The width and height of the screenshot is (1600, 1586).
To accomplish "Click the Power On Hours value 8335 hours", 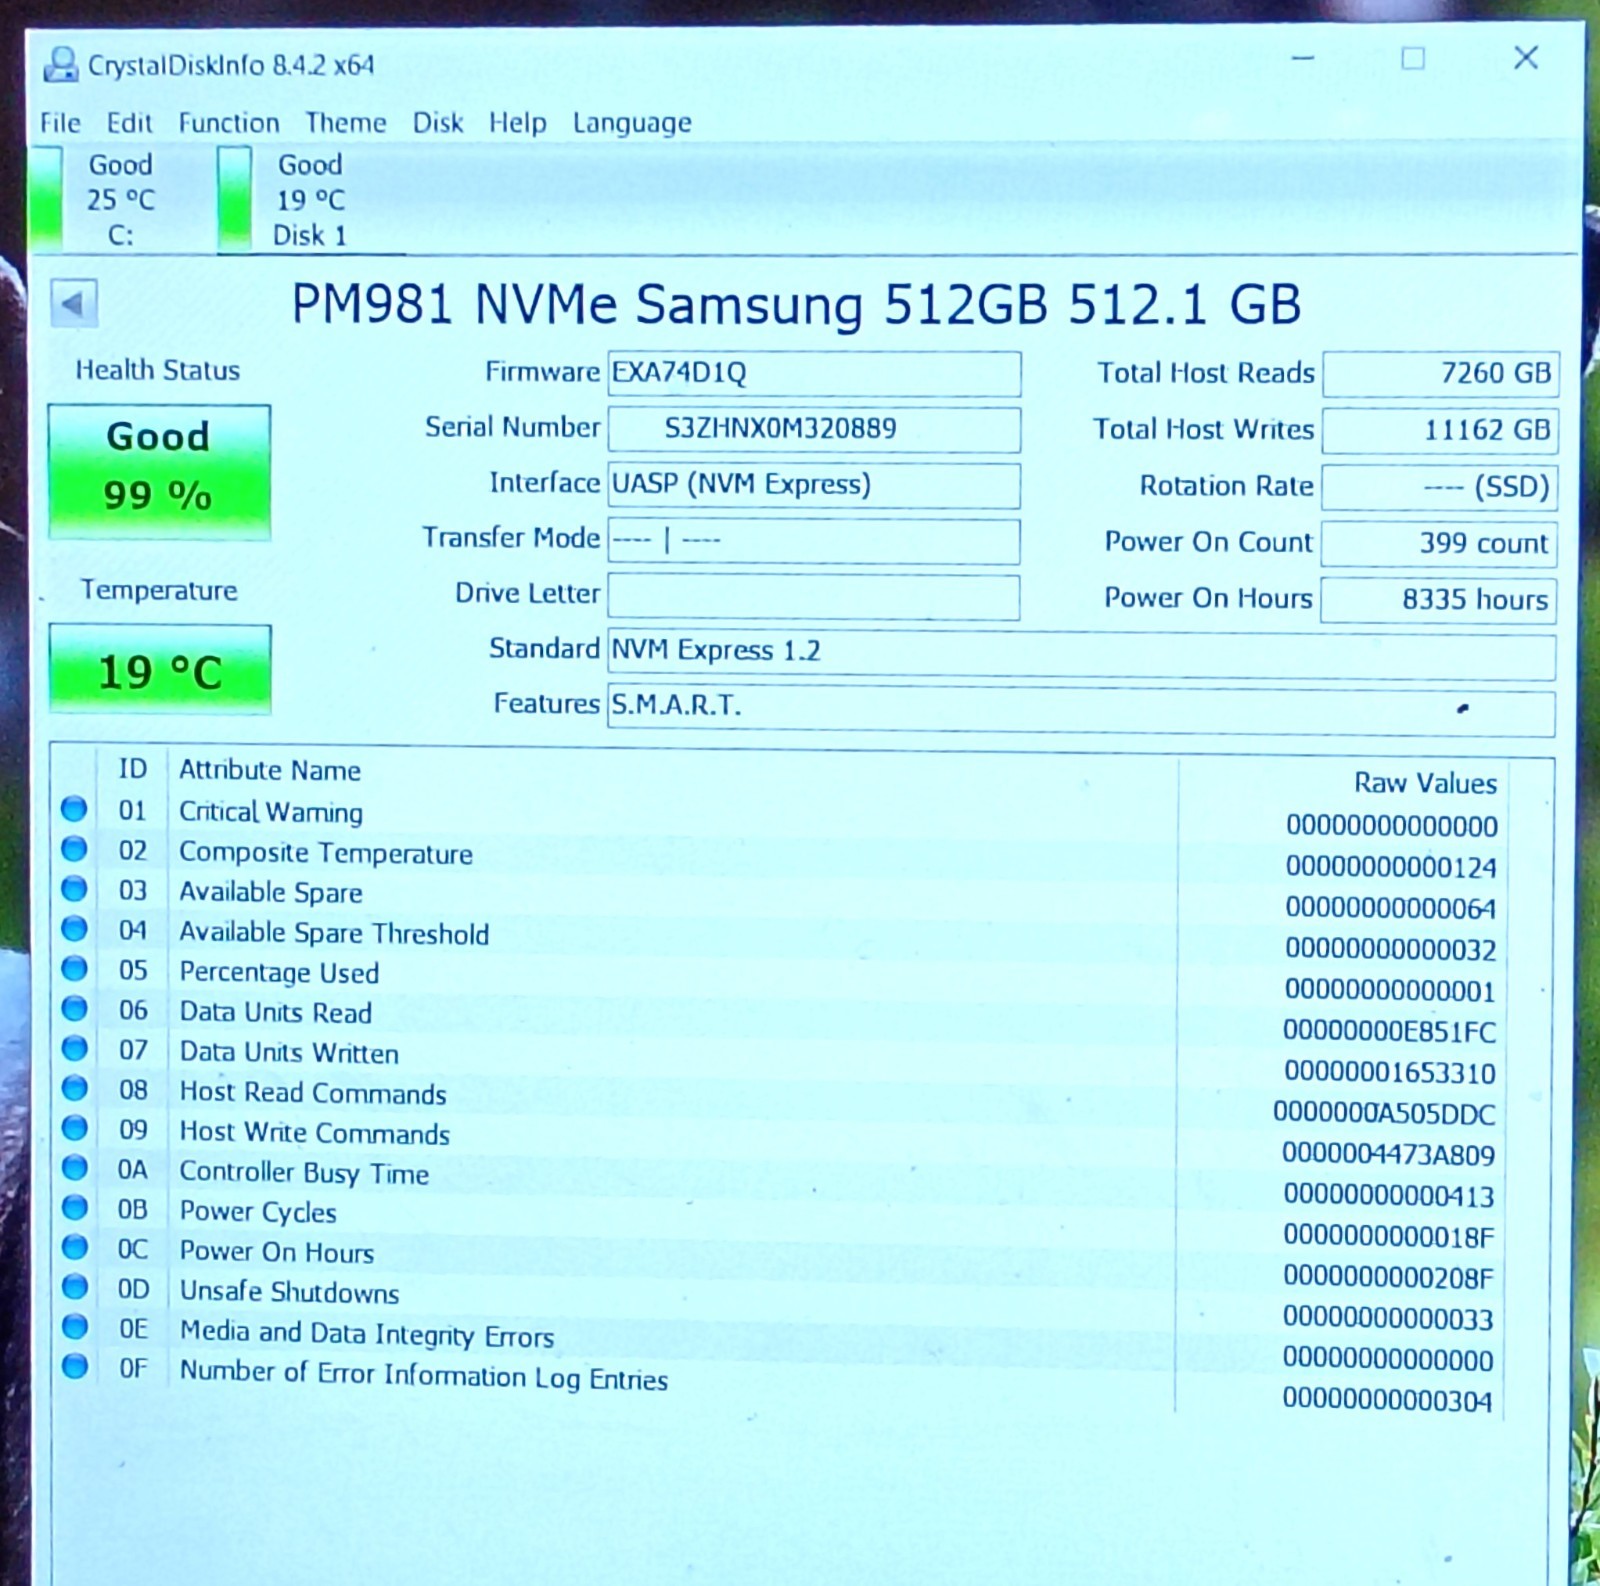I will [1440, 600].
